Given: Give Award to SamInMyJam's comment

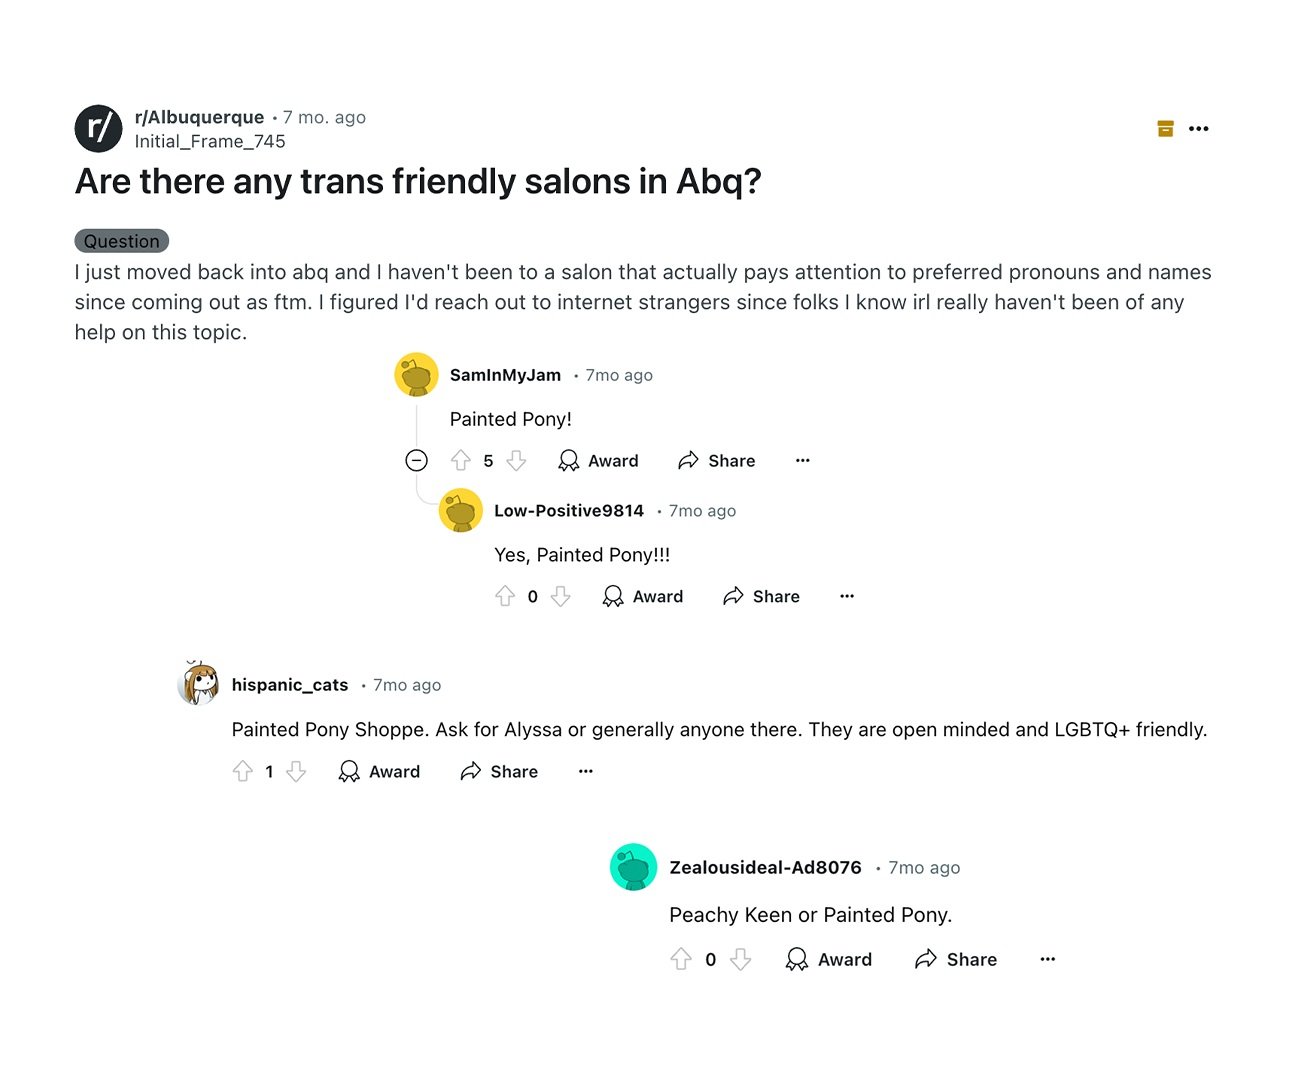Looking at the screenshot, I should (598, 460).
